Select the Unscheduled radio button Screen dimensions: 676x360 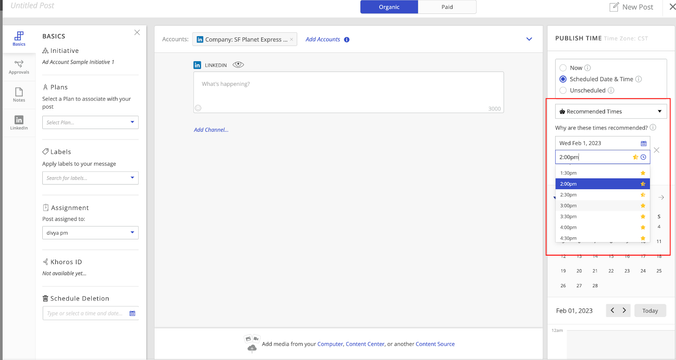(563, 90)
